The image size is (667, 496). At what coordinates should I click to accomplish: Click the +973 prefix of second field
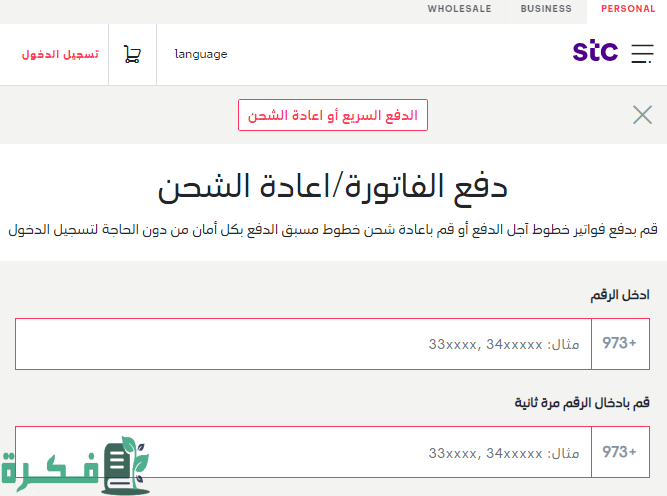click(620, 452)
